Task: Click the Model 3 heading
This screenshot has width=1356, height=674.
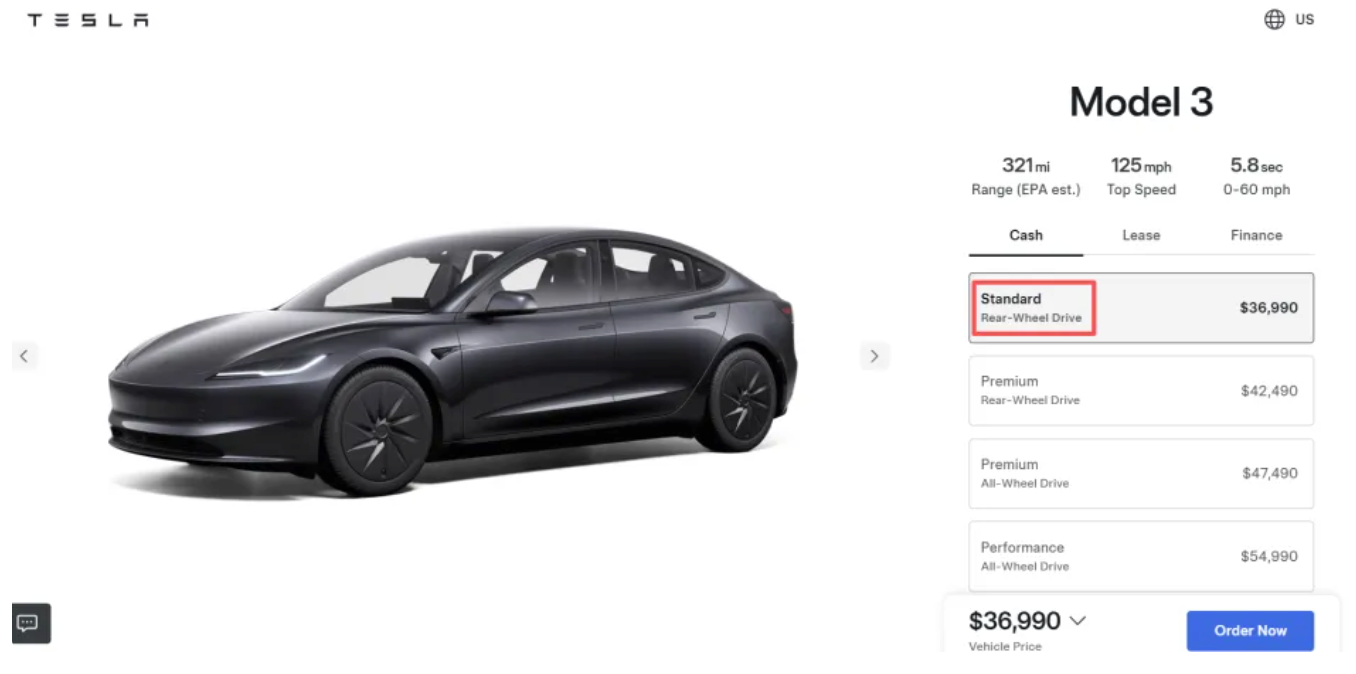Action: point(1141,101)
